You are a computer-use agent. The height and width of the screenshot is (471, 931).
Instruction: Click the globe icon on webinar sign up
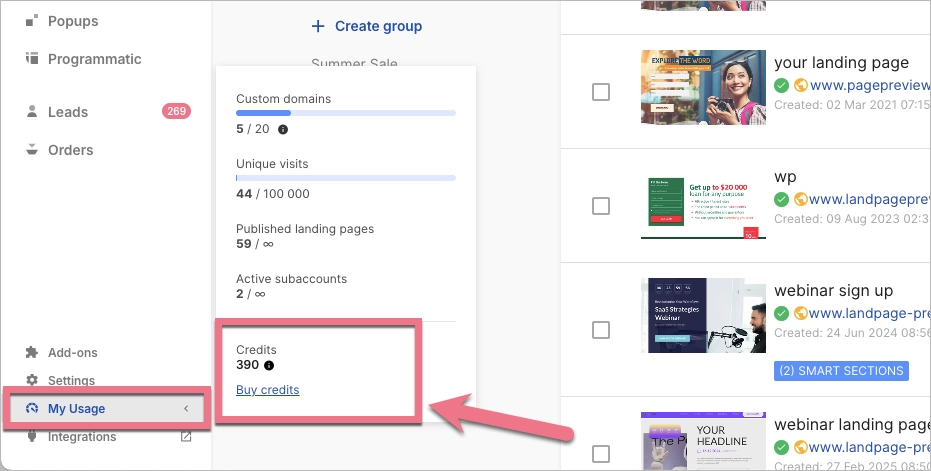[x=800, y=313]
